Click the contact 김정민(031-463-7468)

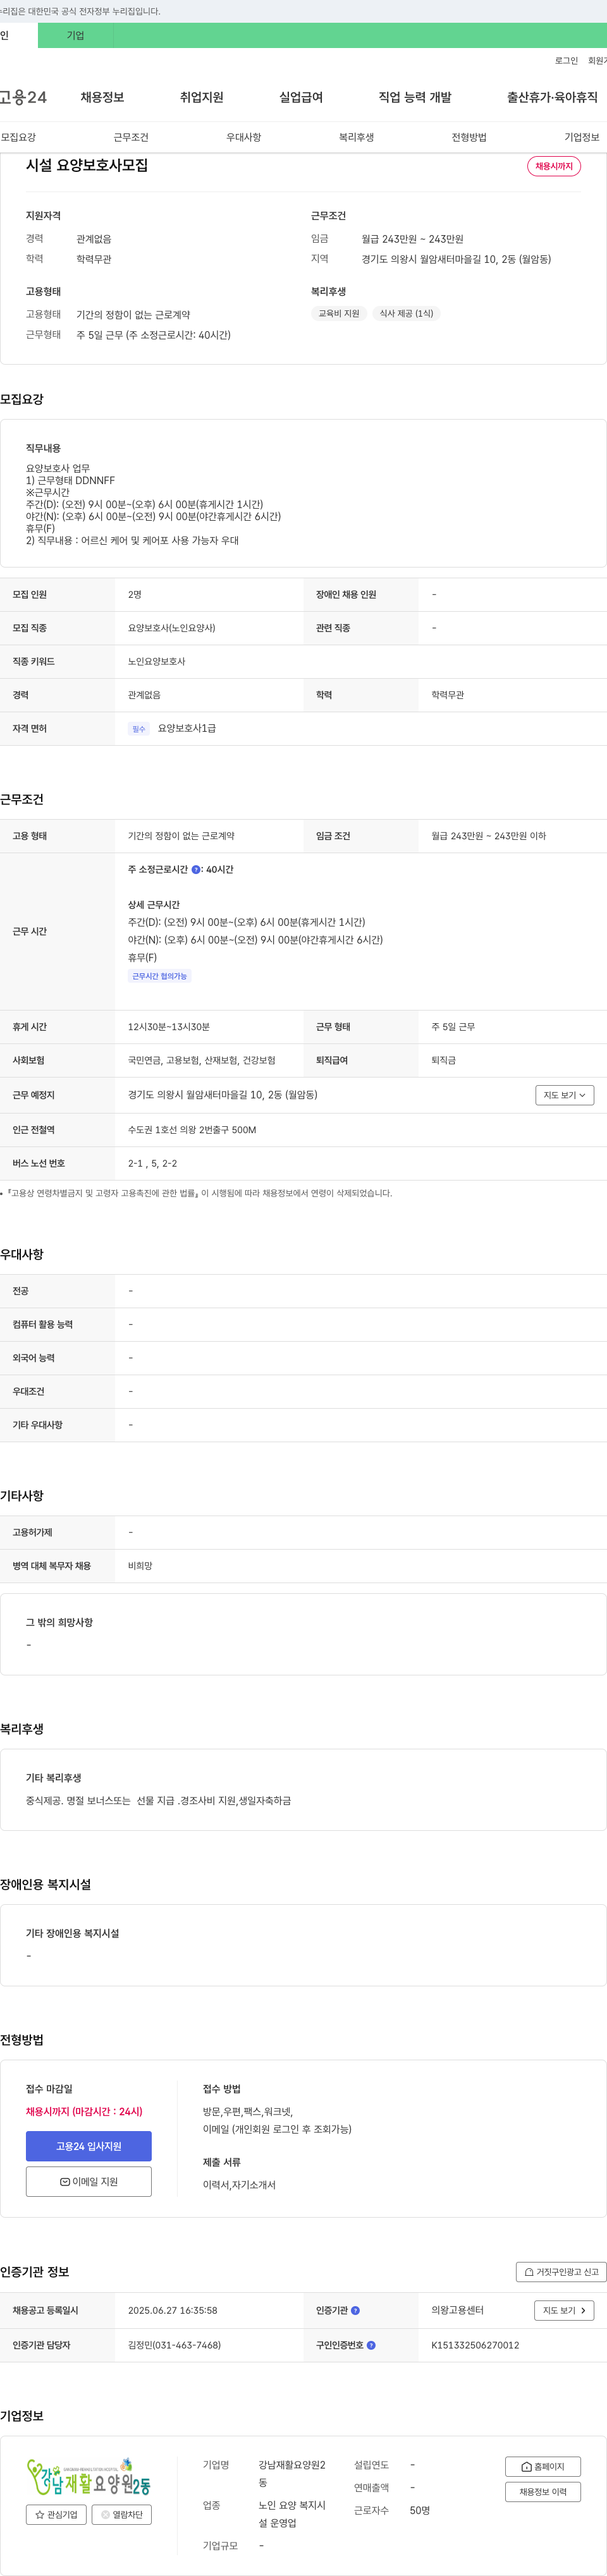174,2345
